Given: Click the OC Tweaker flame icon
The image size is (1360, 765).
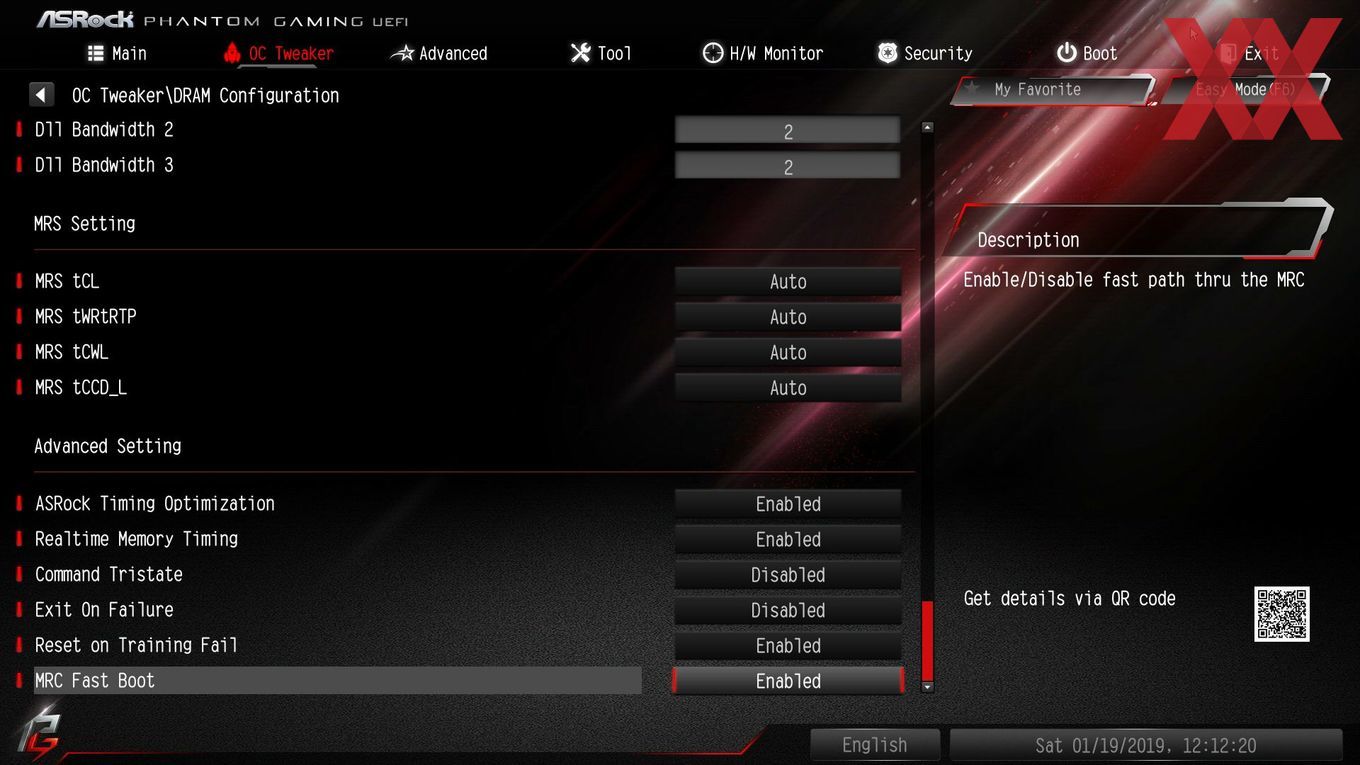Looking at the screenshot, I should [x=232, y=53].
